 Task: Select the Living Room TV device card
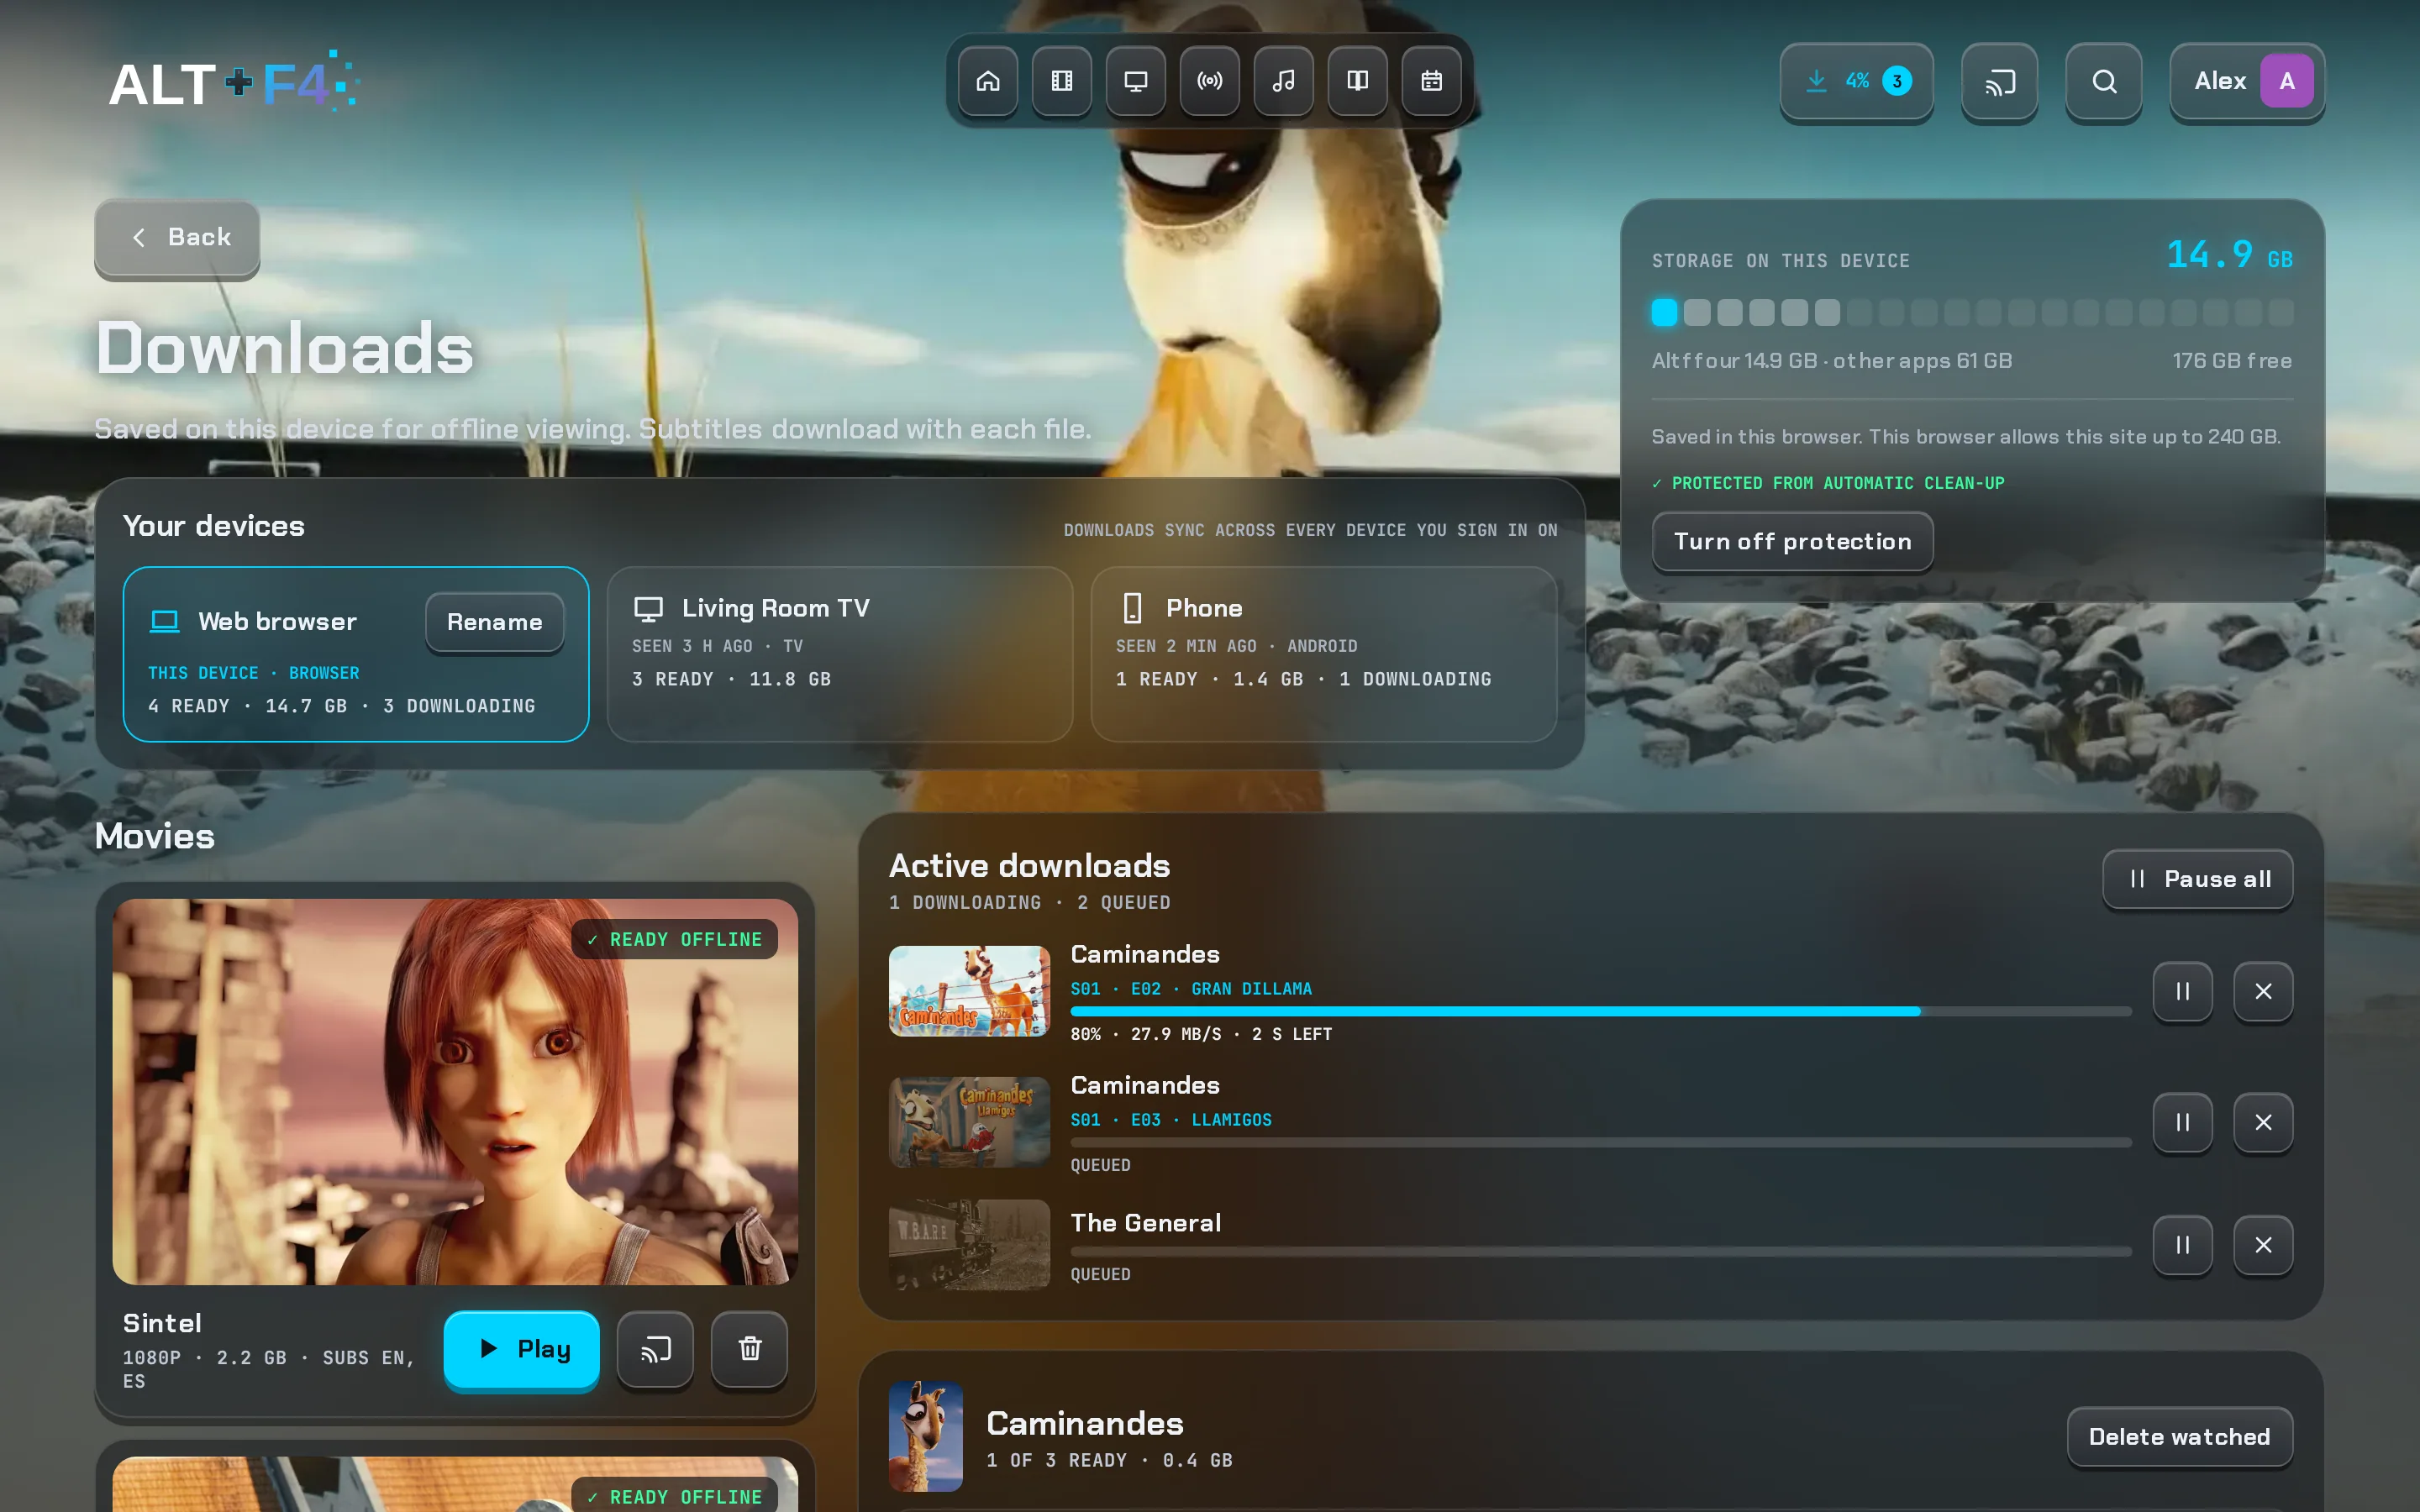tap(840, 655)
